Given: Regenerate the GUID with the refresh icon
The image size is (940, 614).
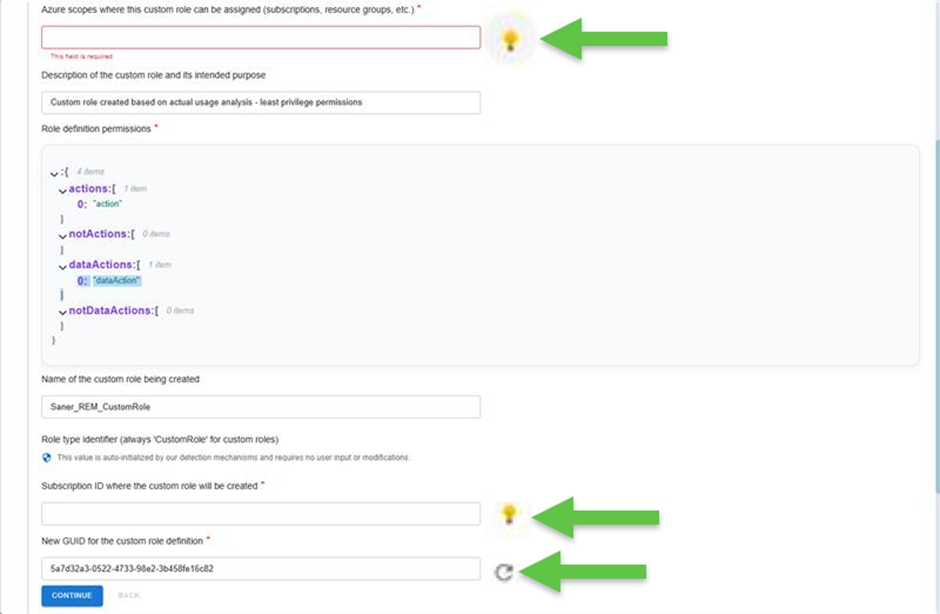Looking at the screenshot, I should (505, 572).
